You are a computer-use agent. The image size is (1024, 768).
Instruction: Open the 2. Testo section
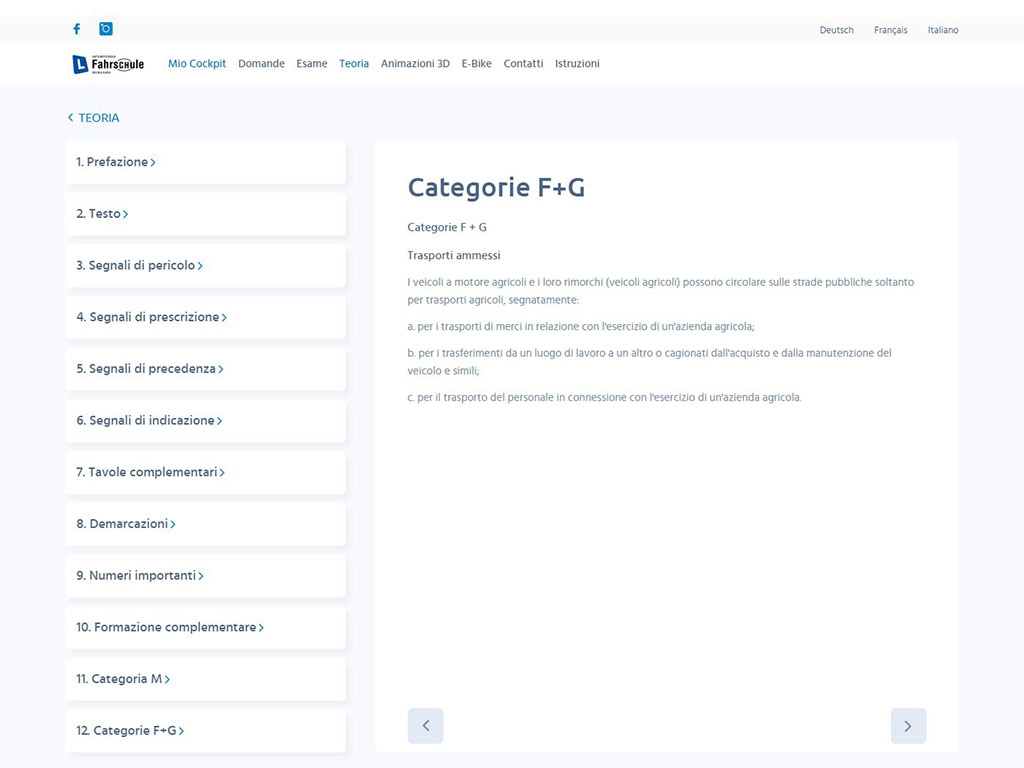pos(102,214)
